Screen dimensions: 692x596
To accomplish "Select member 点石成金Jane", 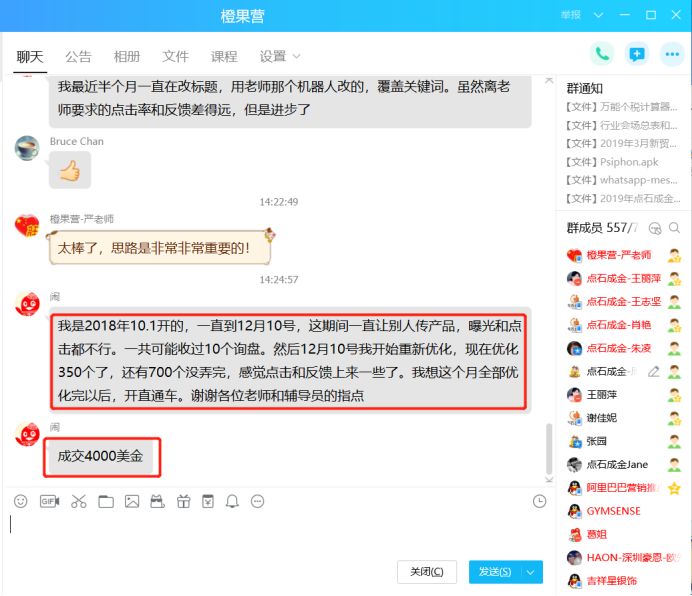I will click(x=623, y=464).
